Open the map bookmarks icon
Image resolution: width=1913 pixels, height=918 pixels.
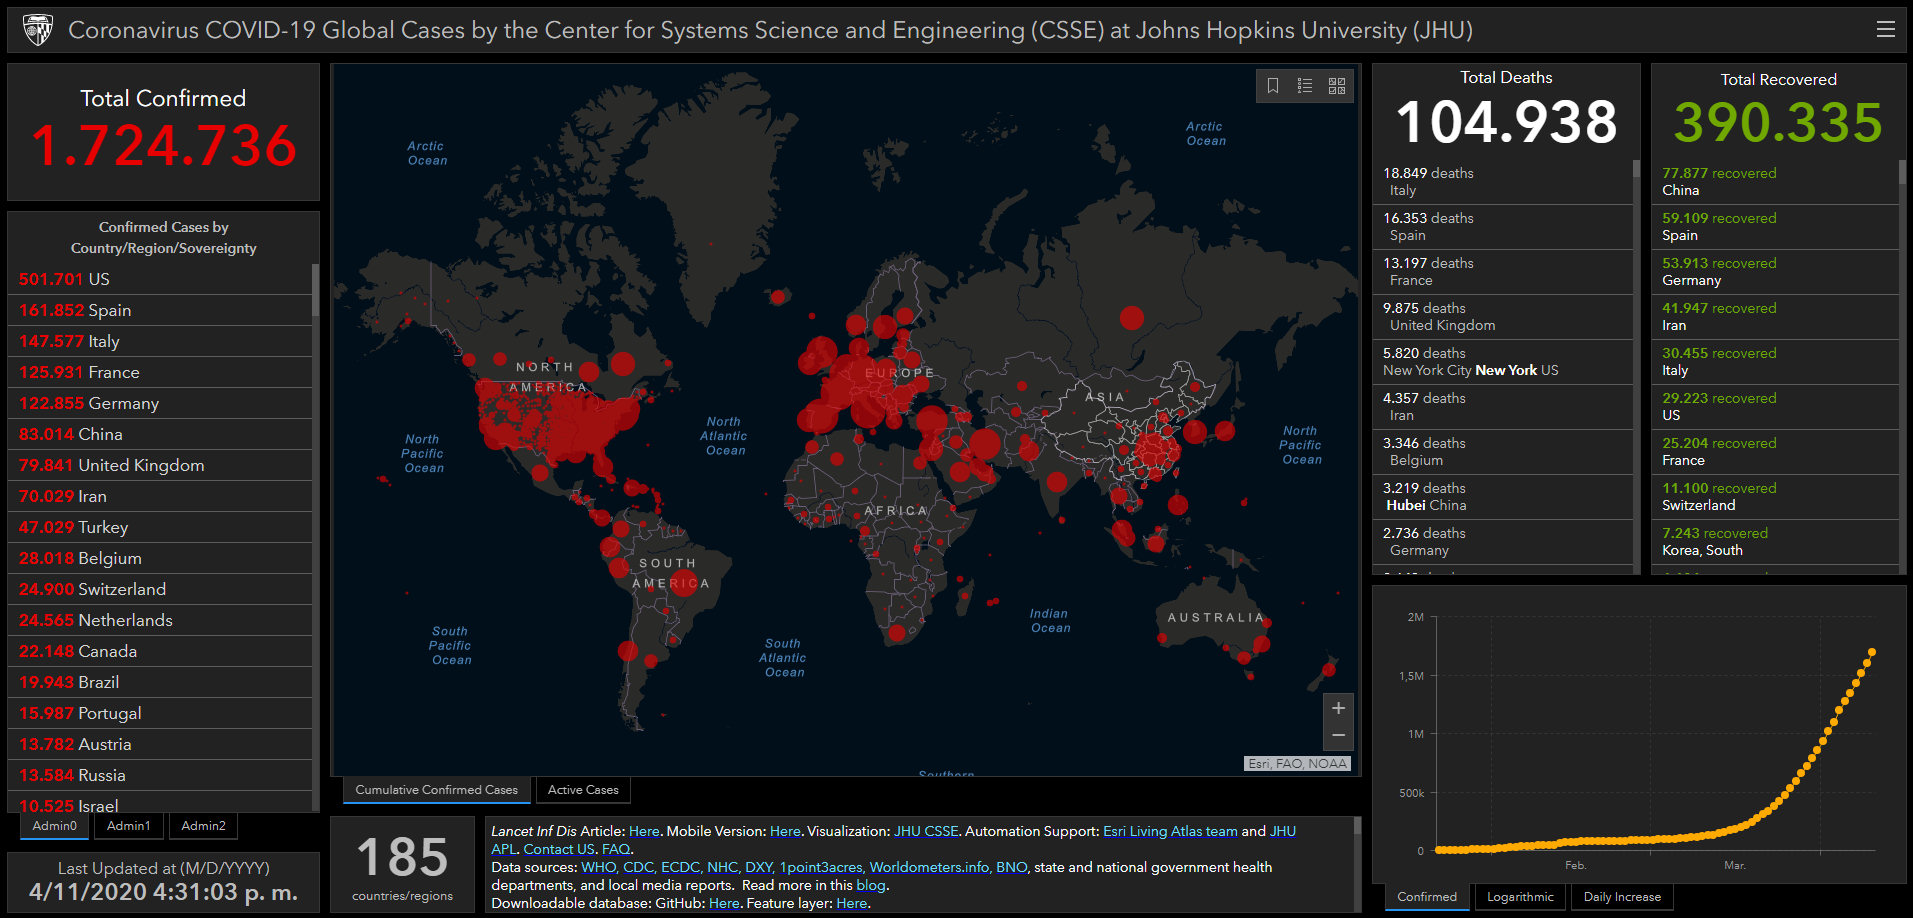1273,86
